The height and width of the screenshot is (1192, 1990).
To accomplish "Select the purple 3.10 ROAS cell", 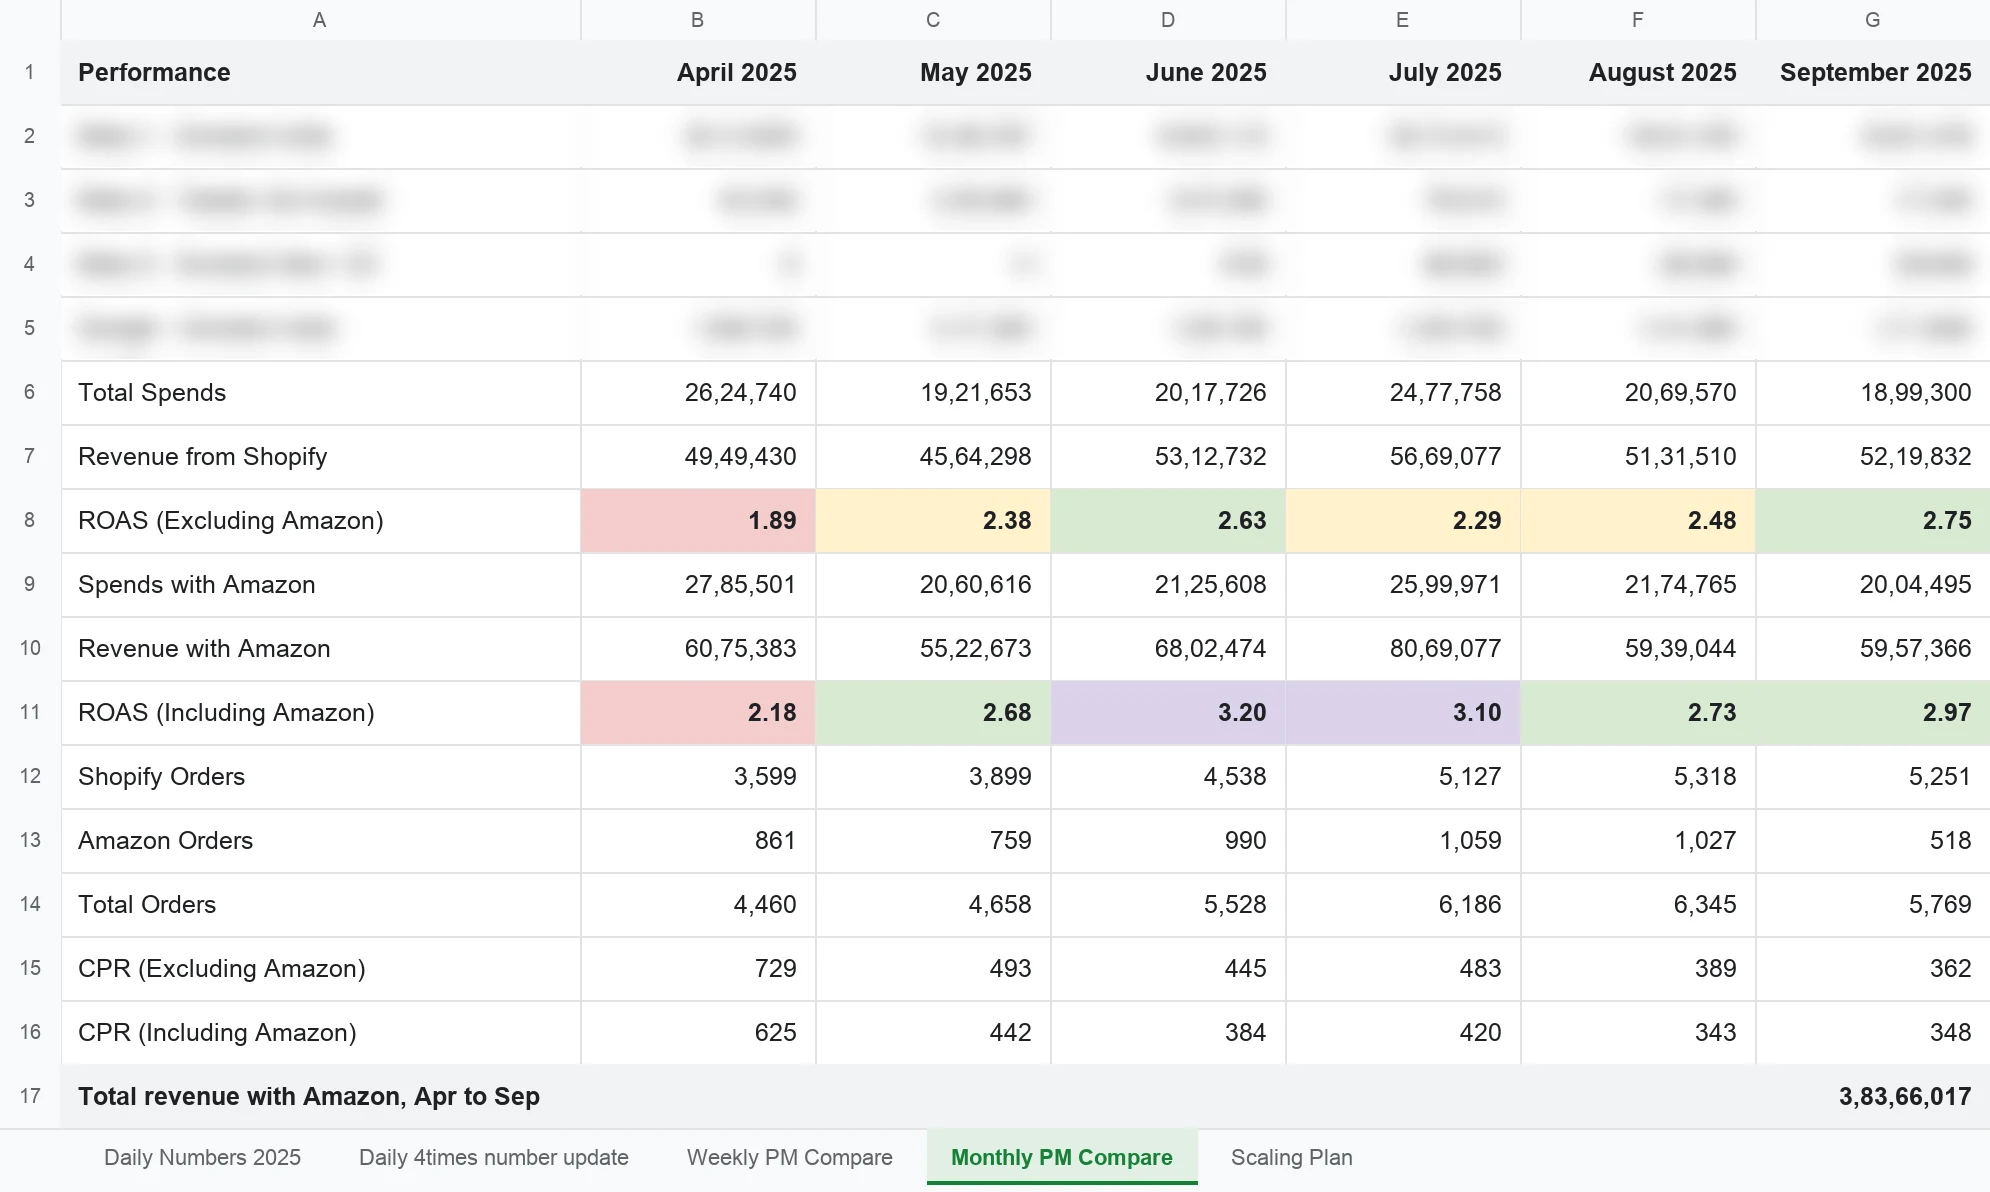I will [1403, 712].
